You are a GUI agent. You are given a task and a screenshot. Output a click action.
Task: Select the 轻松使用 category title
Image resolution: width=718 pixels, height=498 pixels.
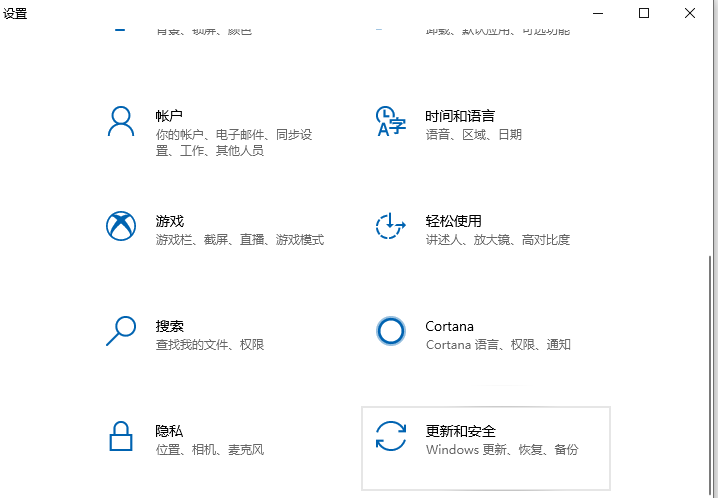tap(453, 221)
